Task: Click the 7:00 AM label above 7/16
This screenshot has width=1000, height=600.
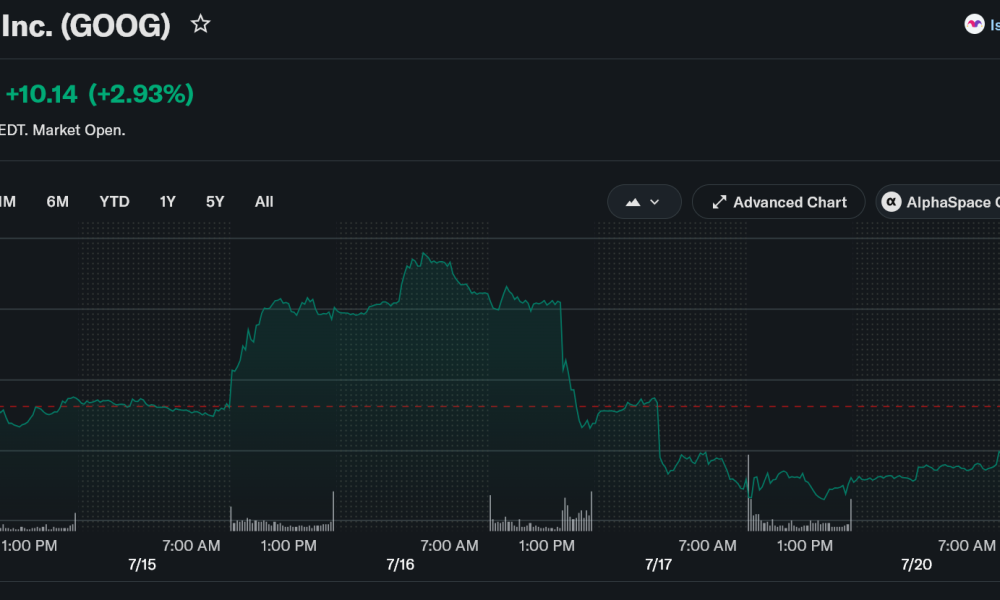Action: point(449,546)
